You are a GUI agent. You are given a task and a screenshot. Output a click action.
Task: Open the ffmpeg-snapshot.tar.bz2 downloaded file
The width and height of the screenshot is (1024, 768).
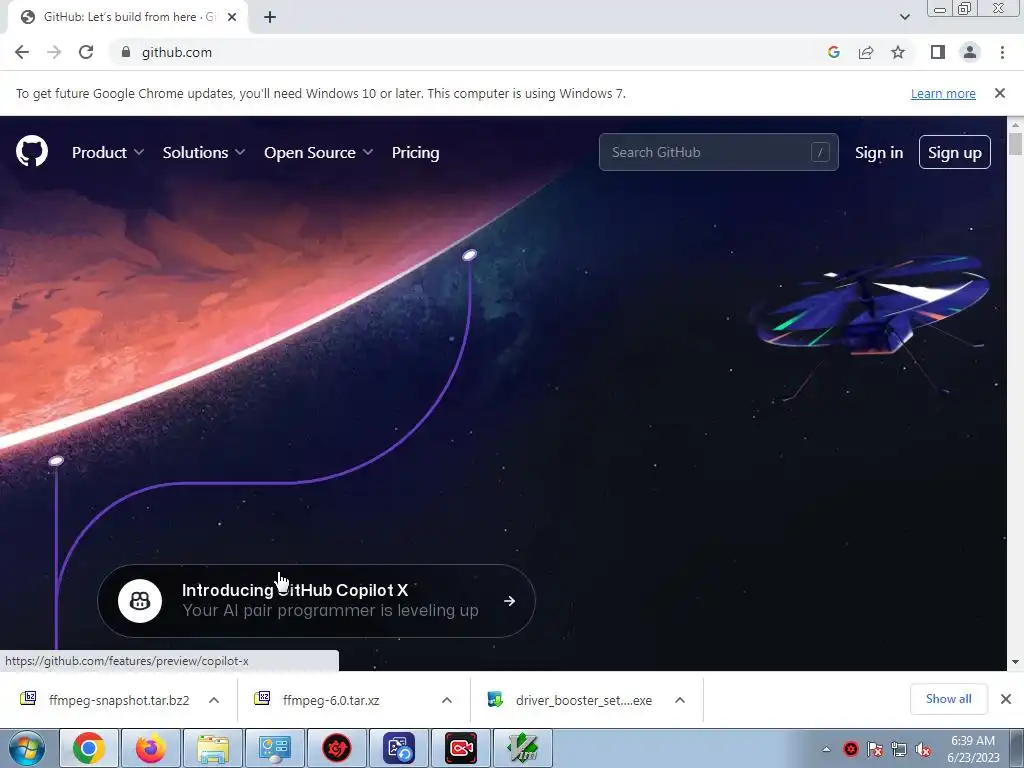[x=119, y=700]
